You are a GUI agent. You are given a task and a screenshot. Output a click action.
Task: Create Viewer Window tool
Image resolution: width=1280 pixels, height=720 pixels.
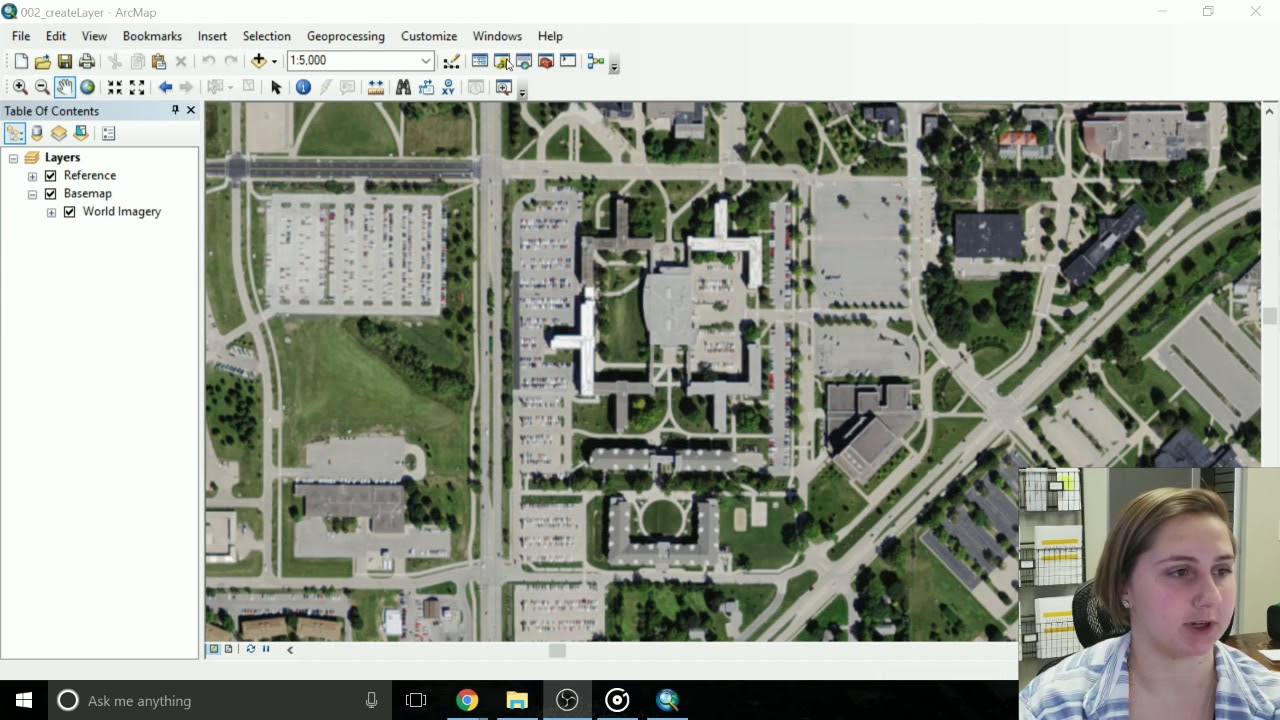(x=504, y=87)
